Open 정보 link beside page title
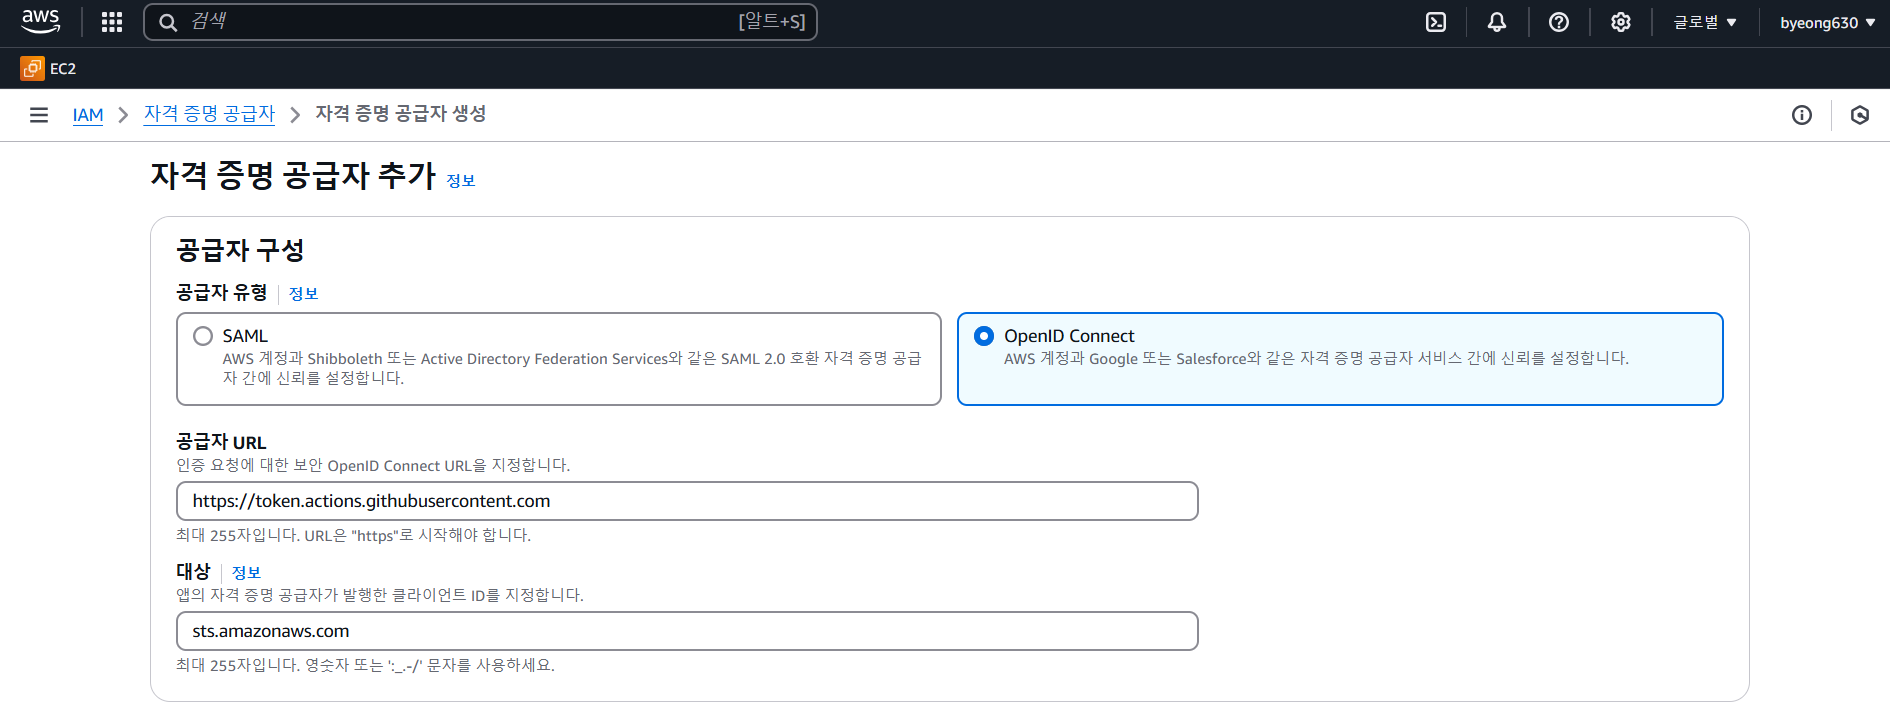 click(x=461, y=181)
